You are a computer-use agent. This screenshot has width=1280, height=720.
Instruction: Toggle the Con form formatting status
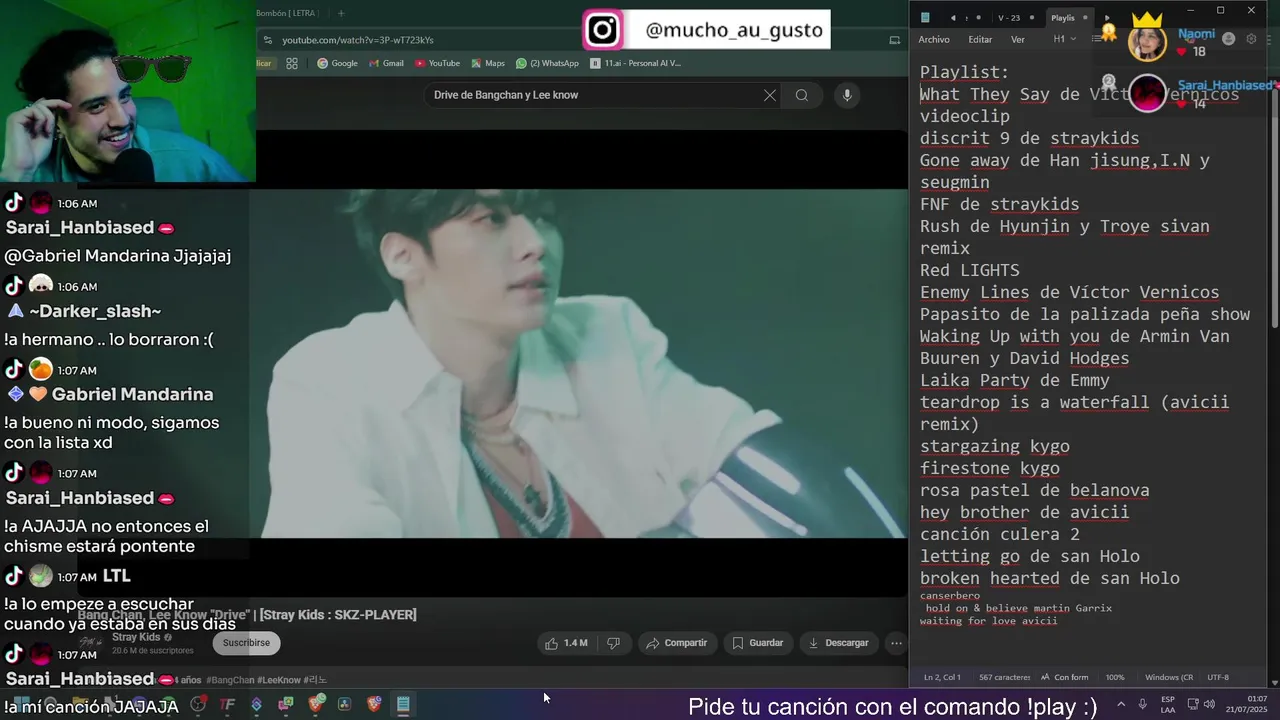point(1064,677)
